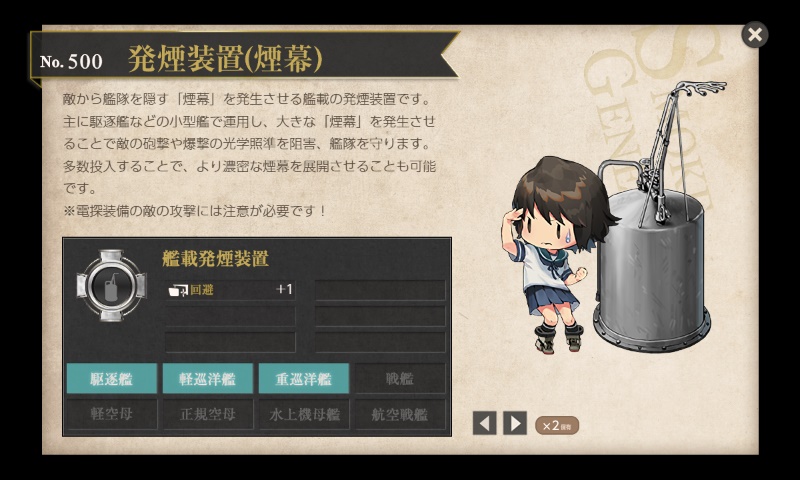Go to next equipment with right arrow
800x480 pixels.
tap(515, 423)
